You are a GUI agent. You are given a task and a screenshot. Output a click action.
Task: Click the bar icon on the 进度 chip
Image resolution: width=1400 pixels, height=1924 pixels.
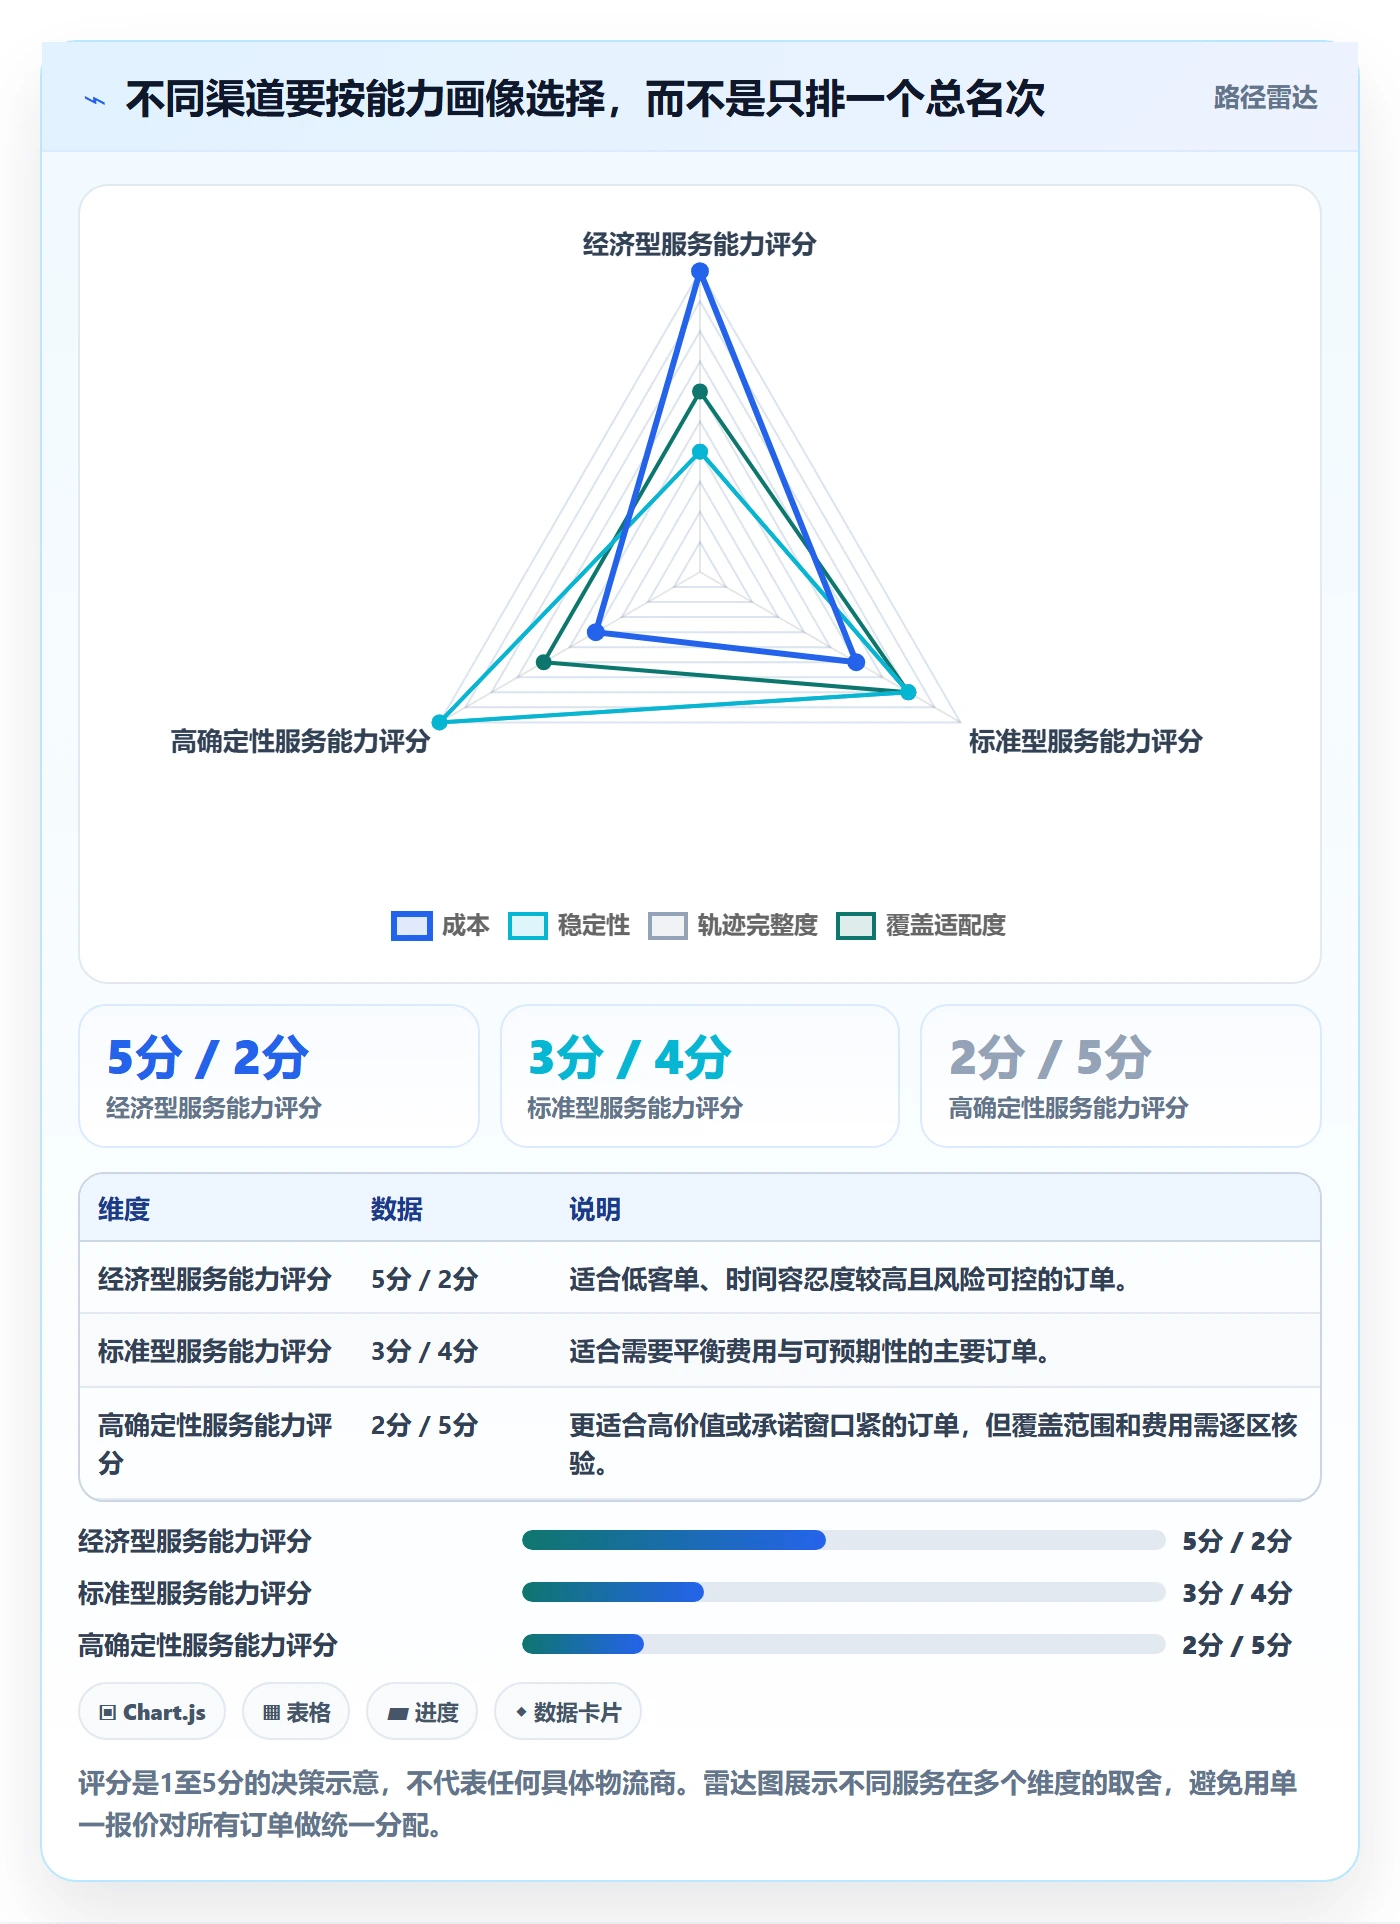click(x=398, y=1713)
